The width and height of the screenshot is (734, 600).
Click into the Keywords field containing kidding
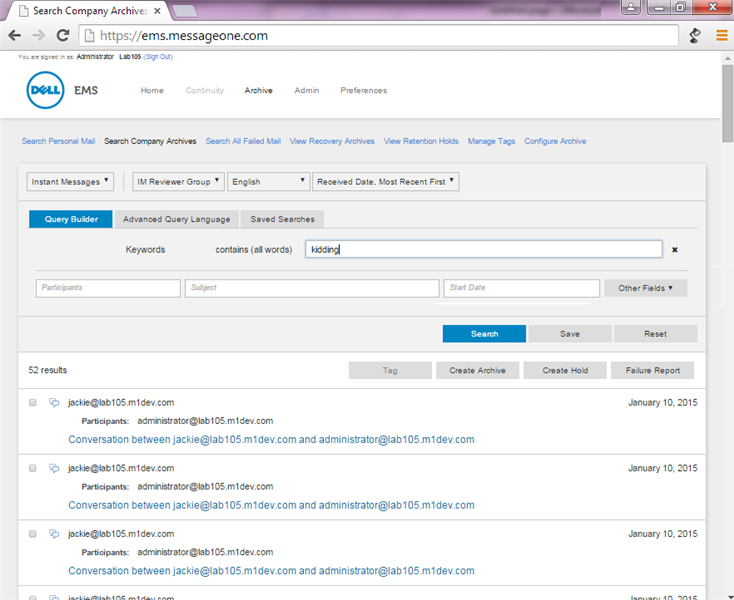[484, 249]
